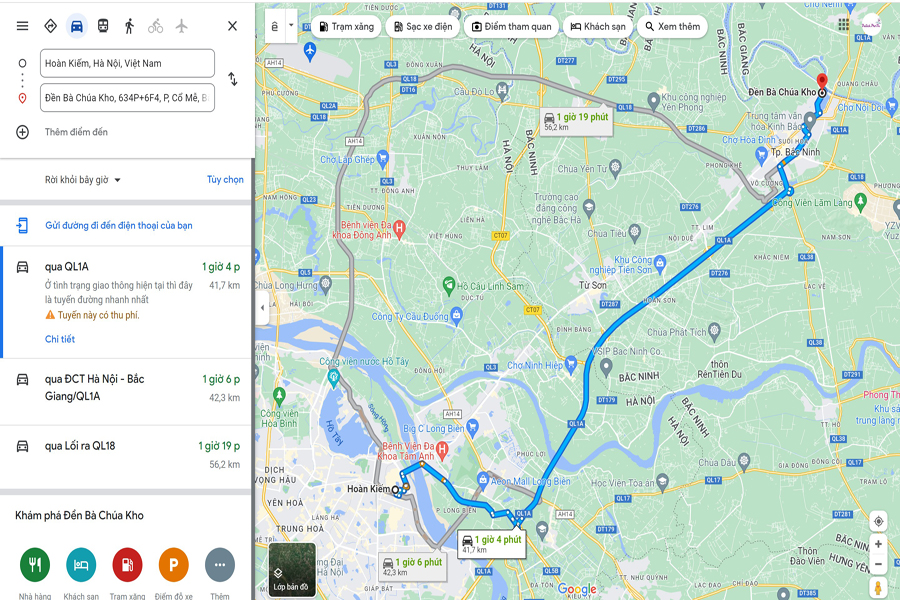Zoom out on the map
The height and width of the screenshot is (600, 900).
(878, 564)
